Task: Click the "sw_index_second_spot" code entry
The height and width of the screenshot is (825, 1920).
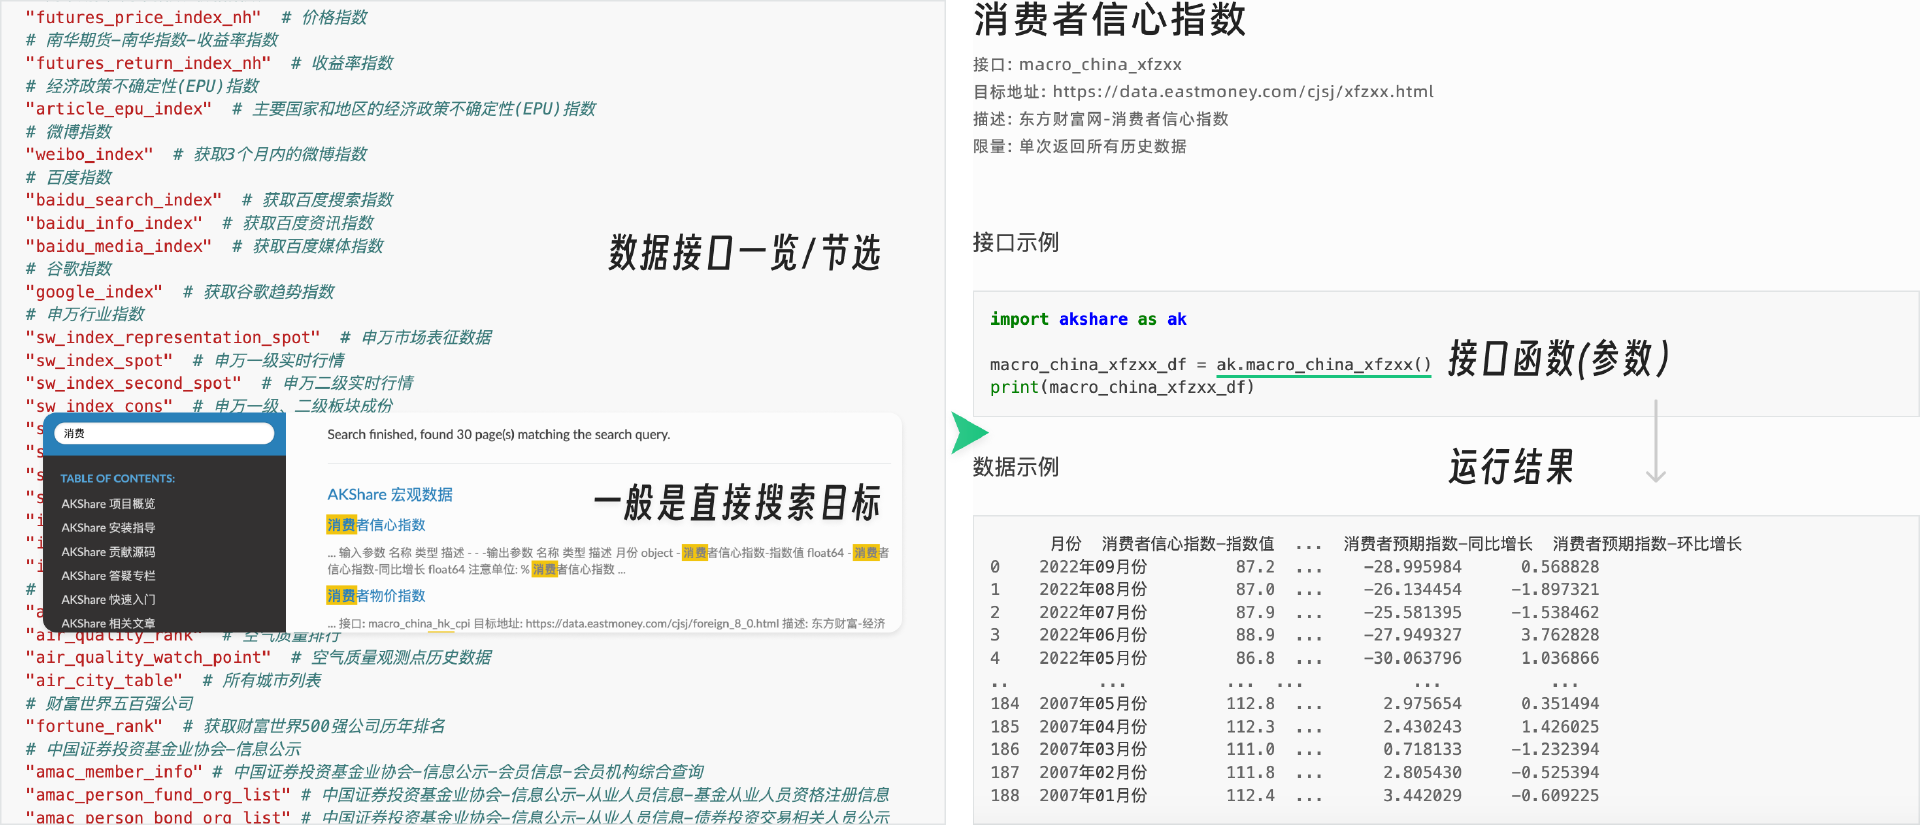Action: [133, 384]
